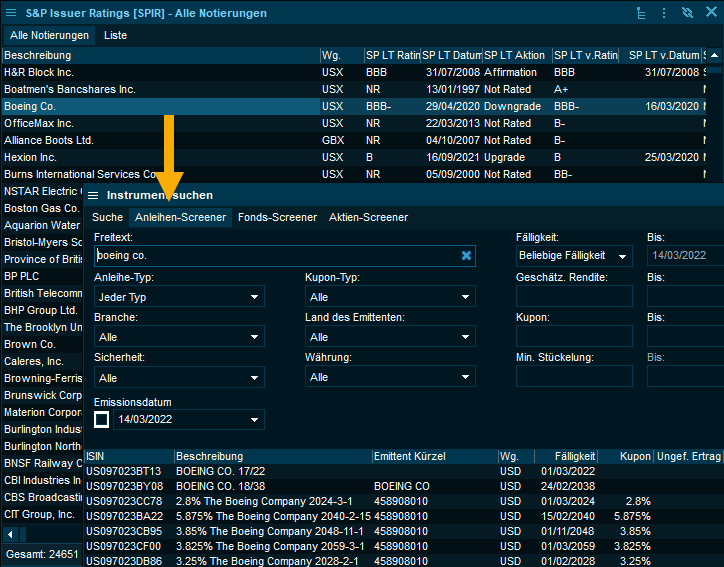Enable the Emissionsdatum checkbox
Viewport: 724px width, 567px height.
pos(101,420)
